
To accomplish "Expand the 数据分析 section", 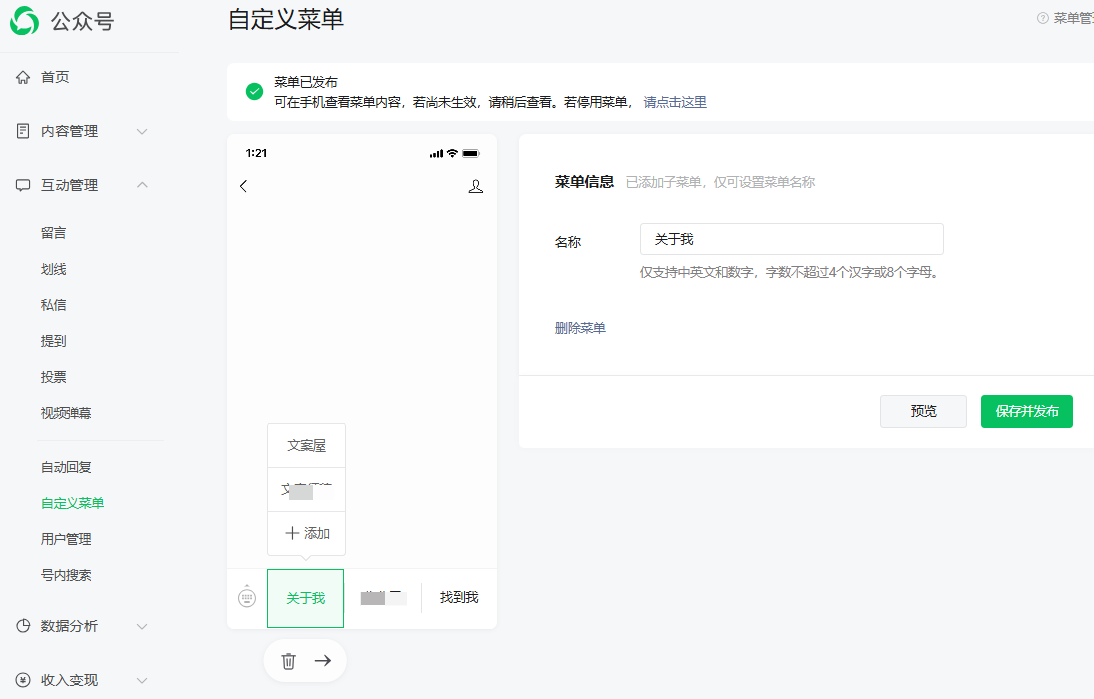I will [x=85, y=626].
